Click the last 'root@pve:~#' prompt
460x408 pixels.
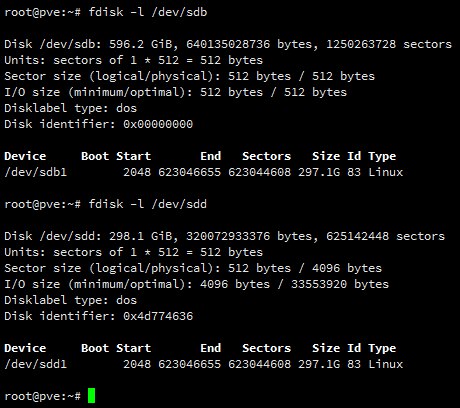[42, 396]
